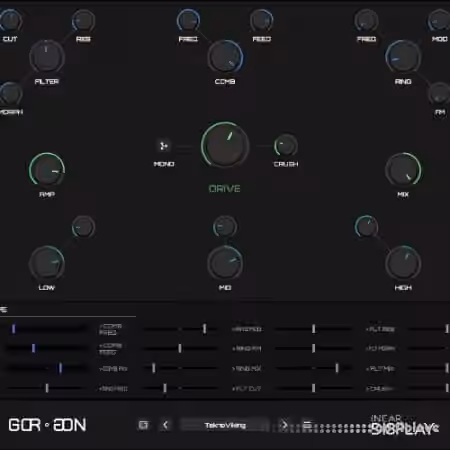Click the plugin name logo at bottom left

pos(47,425)
